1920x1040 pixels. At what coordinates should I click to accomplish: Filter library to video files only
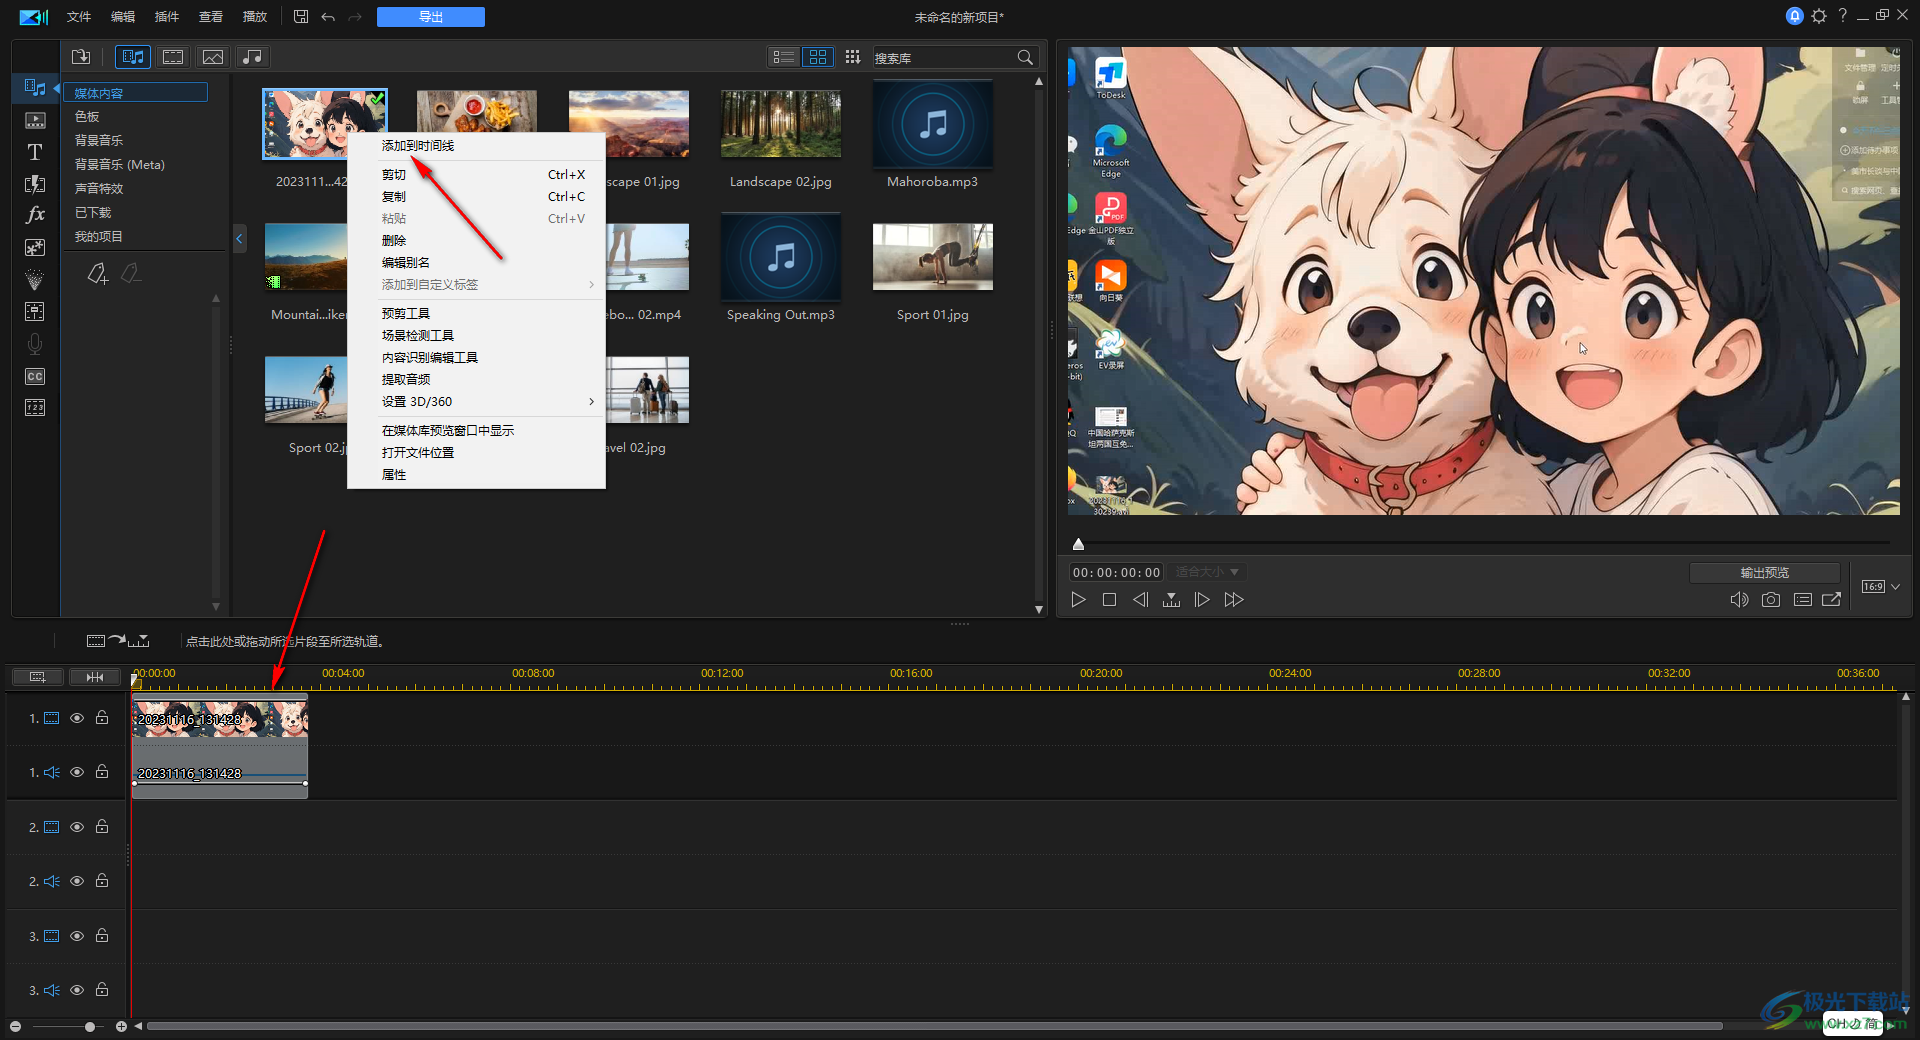pyautogui.click(x=173, y=57)
